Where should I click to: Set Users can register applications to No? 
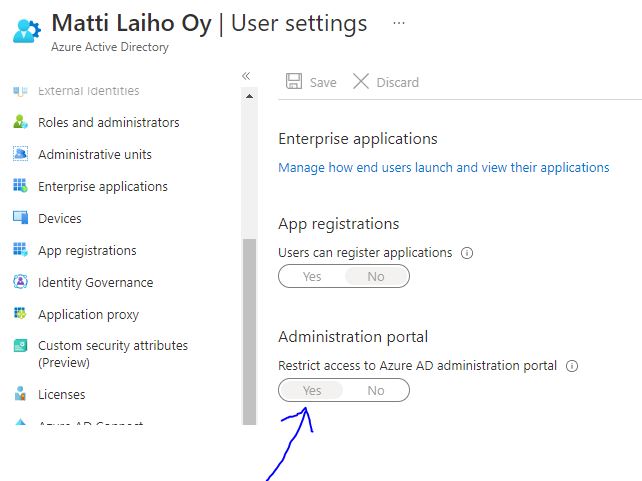tap(376, 276)
